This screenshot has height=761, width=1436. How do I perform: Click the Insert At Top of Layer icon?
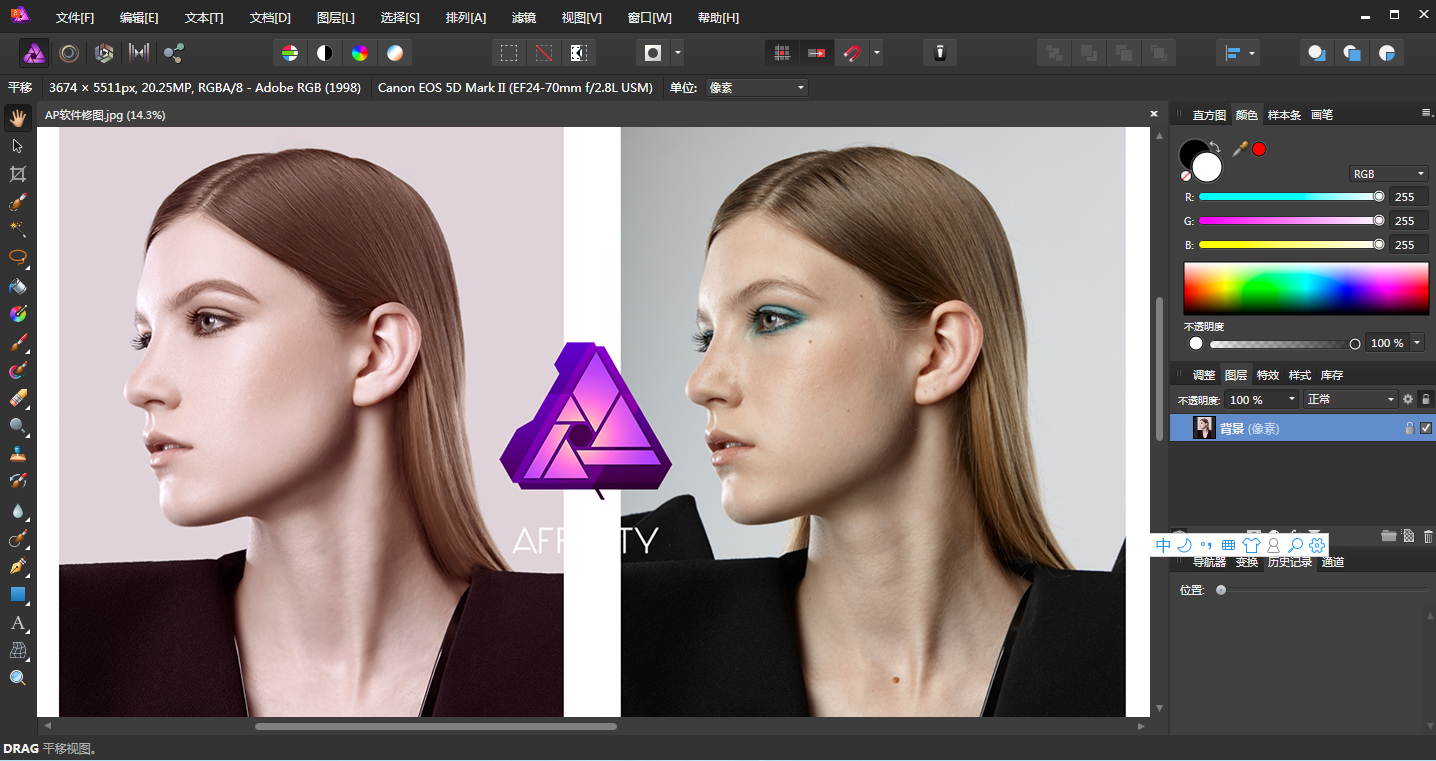[x=1352, y=53]
